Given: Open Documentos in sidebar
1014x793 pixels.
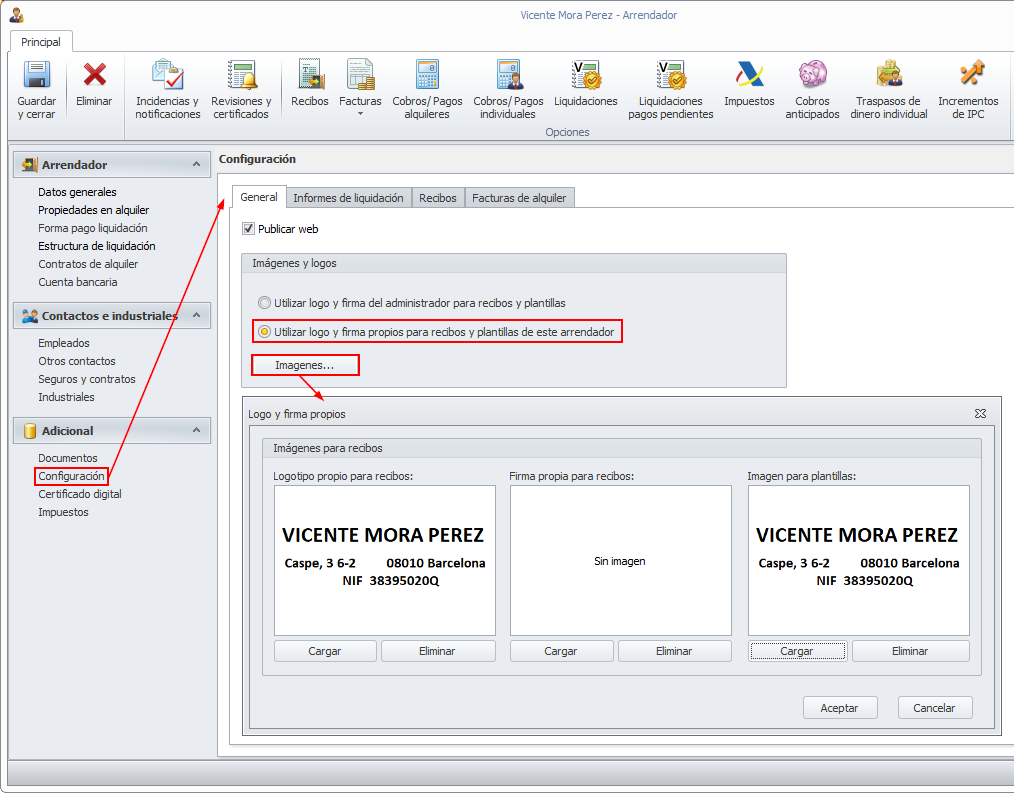Looking at the screenshot, I should click(67, 459).
